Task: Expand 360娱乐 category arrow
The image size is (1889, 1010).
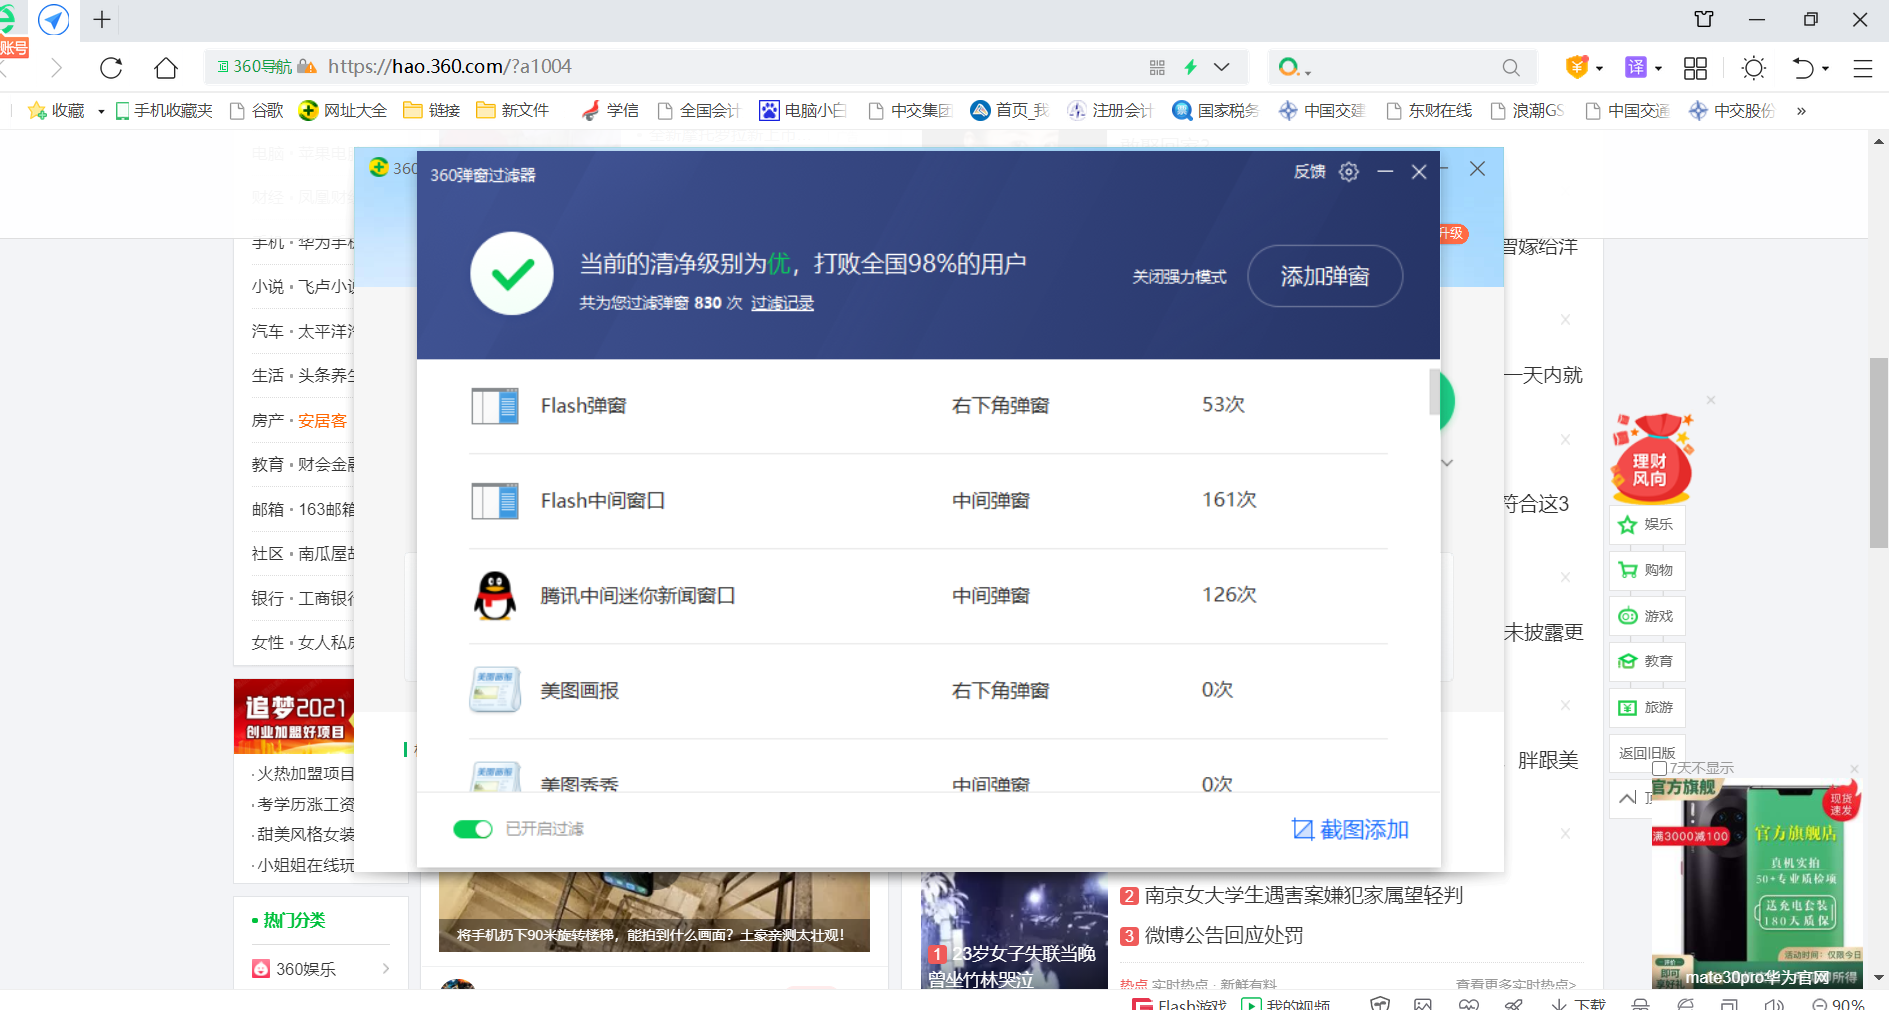Action: click(x=386, y=968)
